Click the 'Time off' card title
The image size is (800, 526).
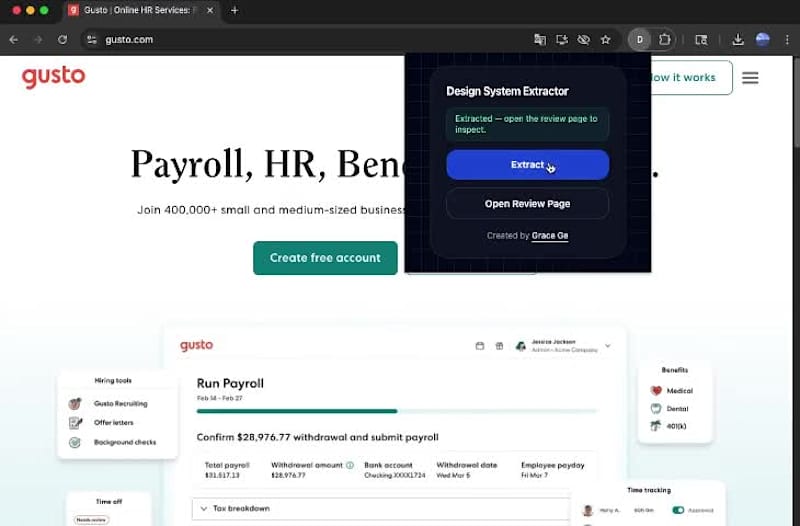pyautogui.click(x=109, y=502)
